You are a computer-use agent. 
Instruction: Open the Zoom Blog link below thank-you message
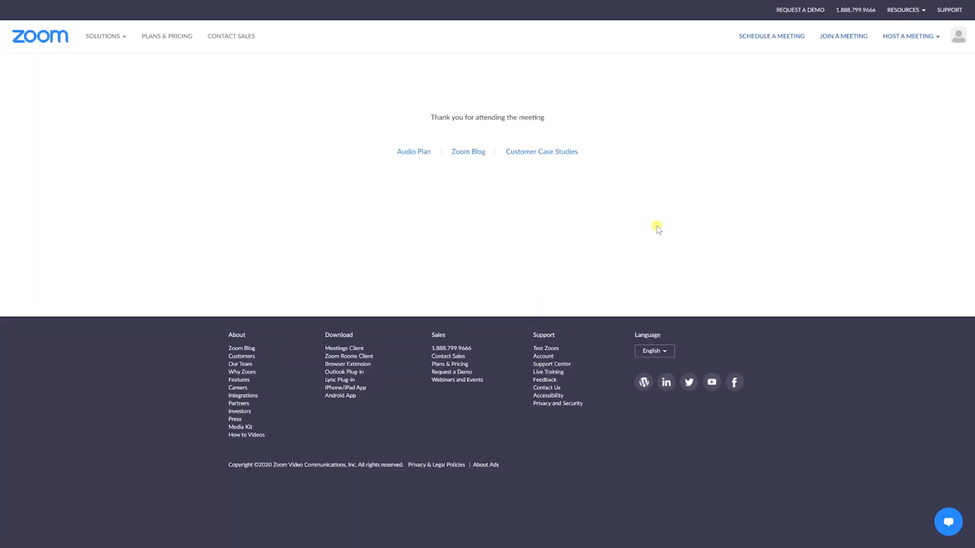pos(468,151)
